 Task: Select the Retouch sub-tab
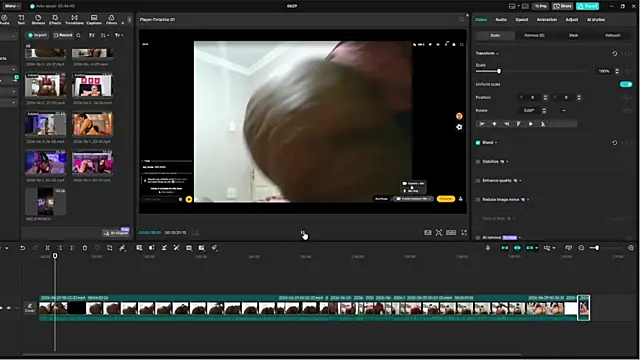tap(612, 36)
